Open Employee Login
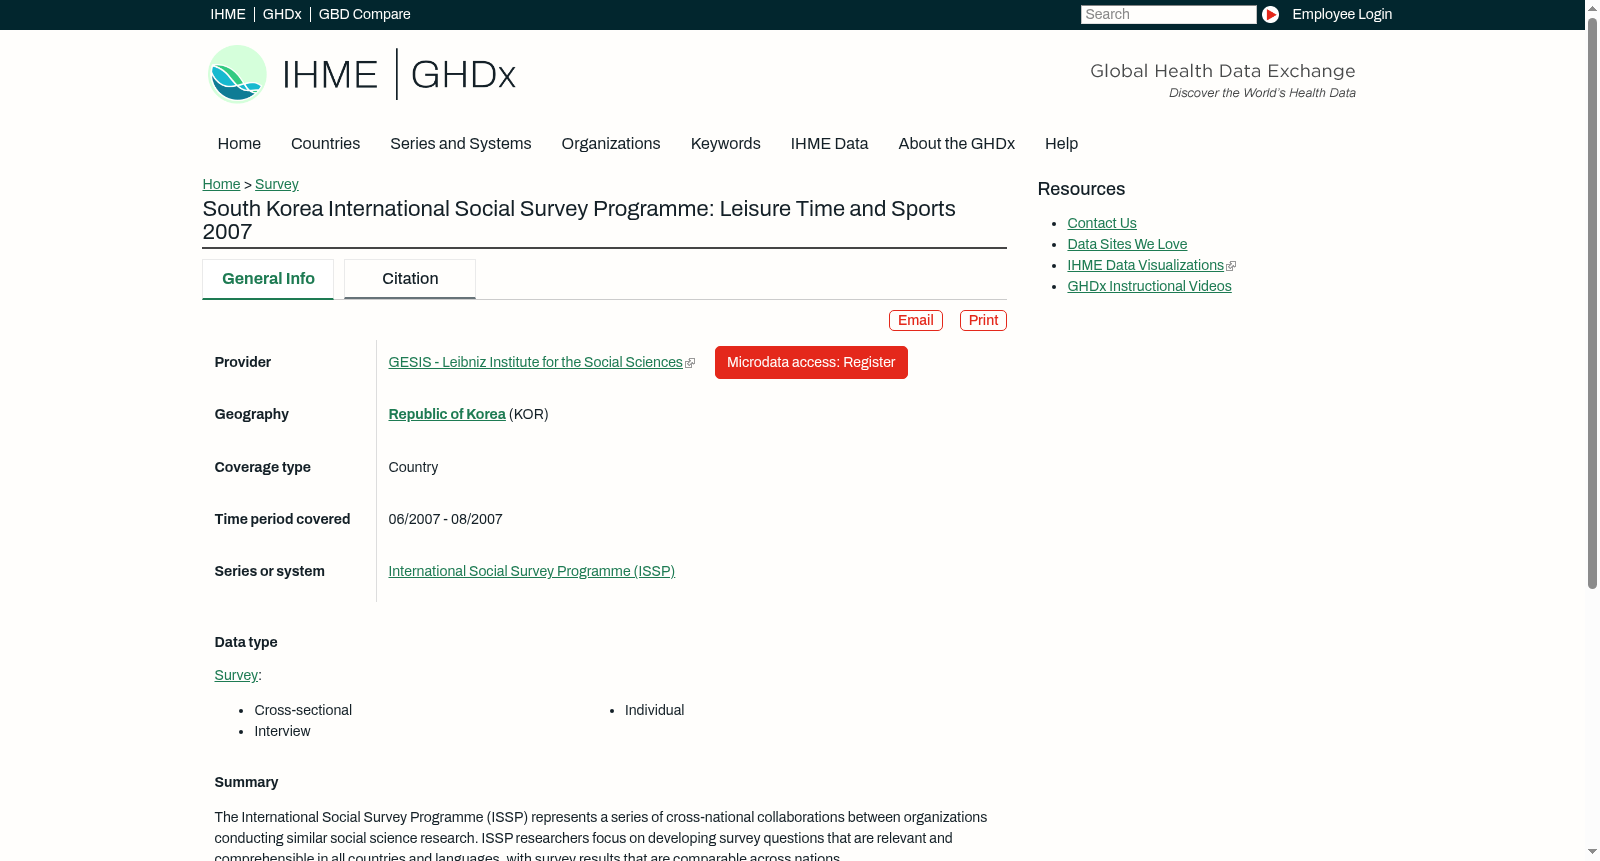 (x=1342, y=14)
